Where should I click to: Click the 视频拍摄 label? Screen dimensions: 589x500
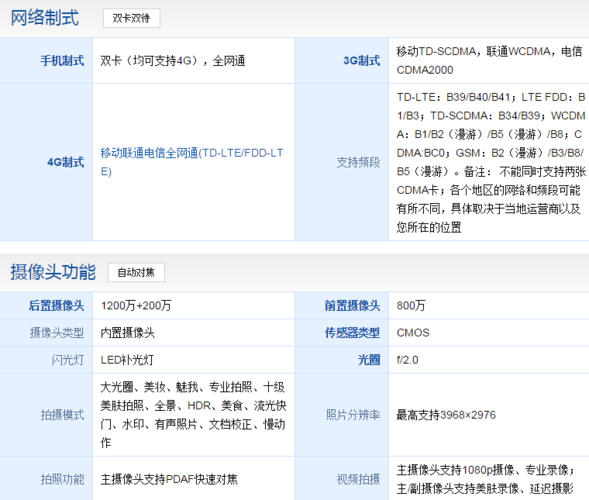[x=358, y=479]
